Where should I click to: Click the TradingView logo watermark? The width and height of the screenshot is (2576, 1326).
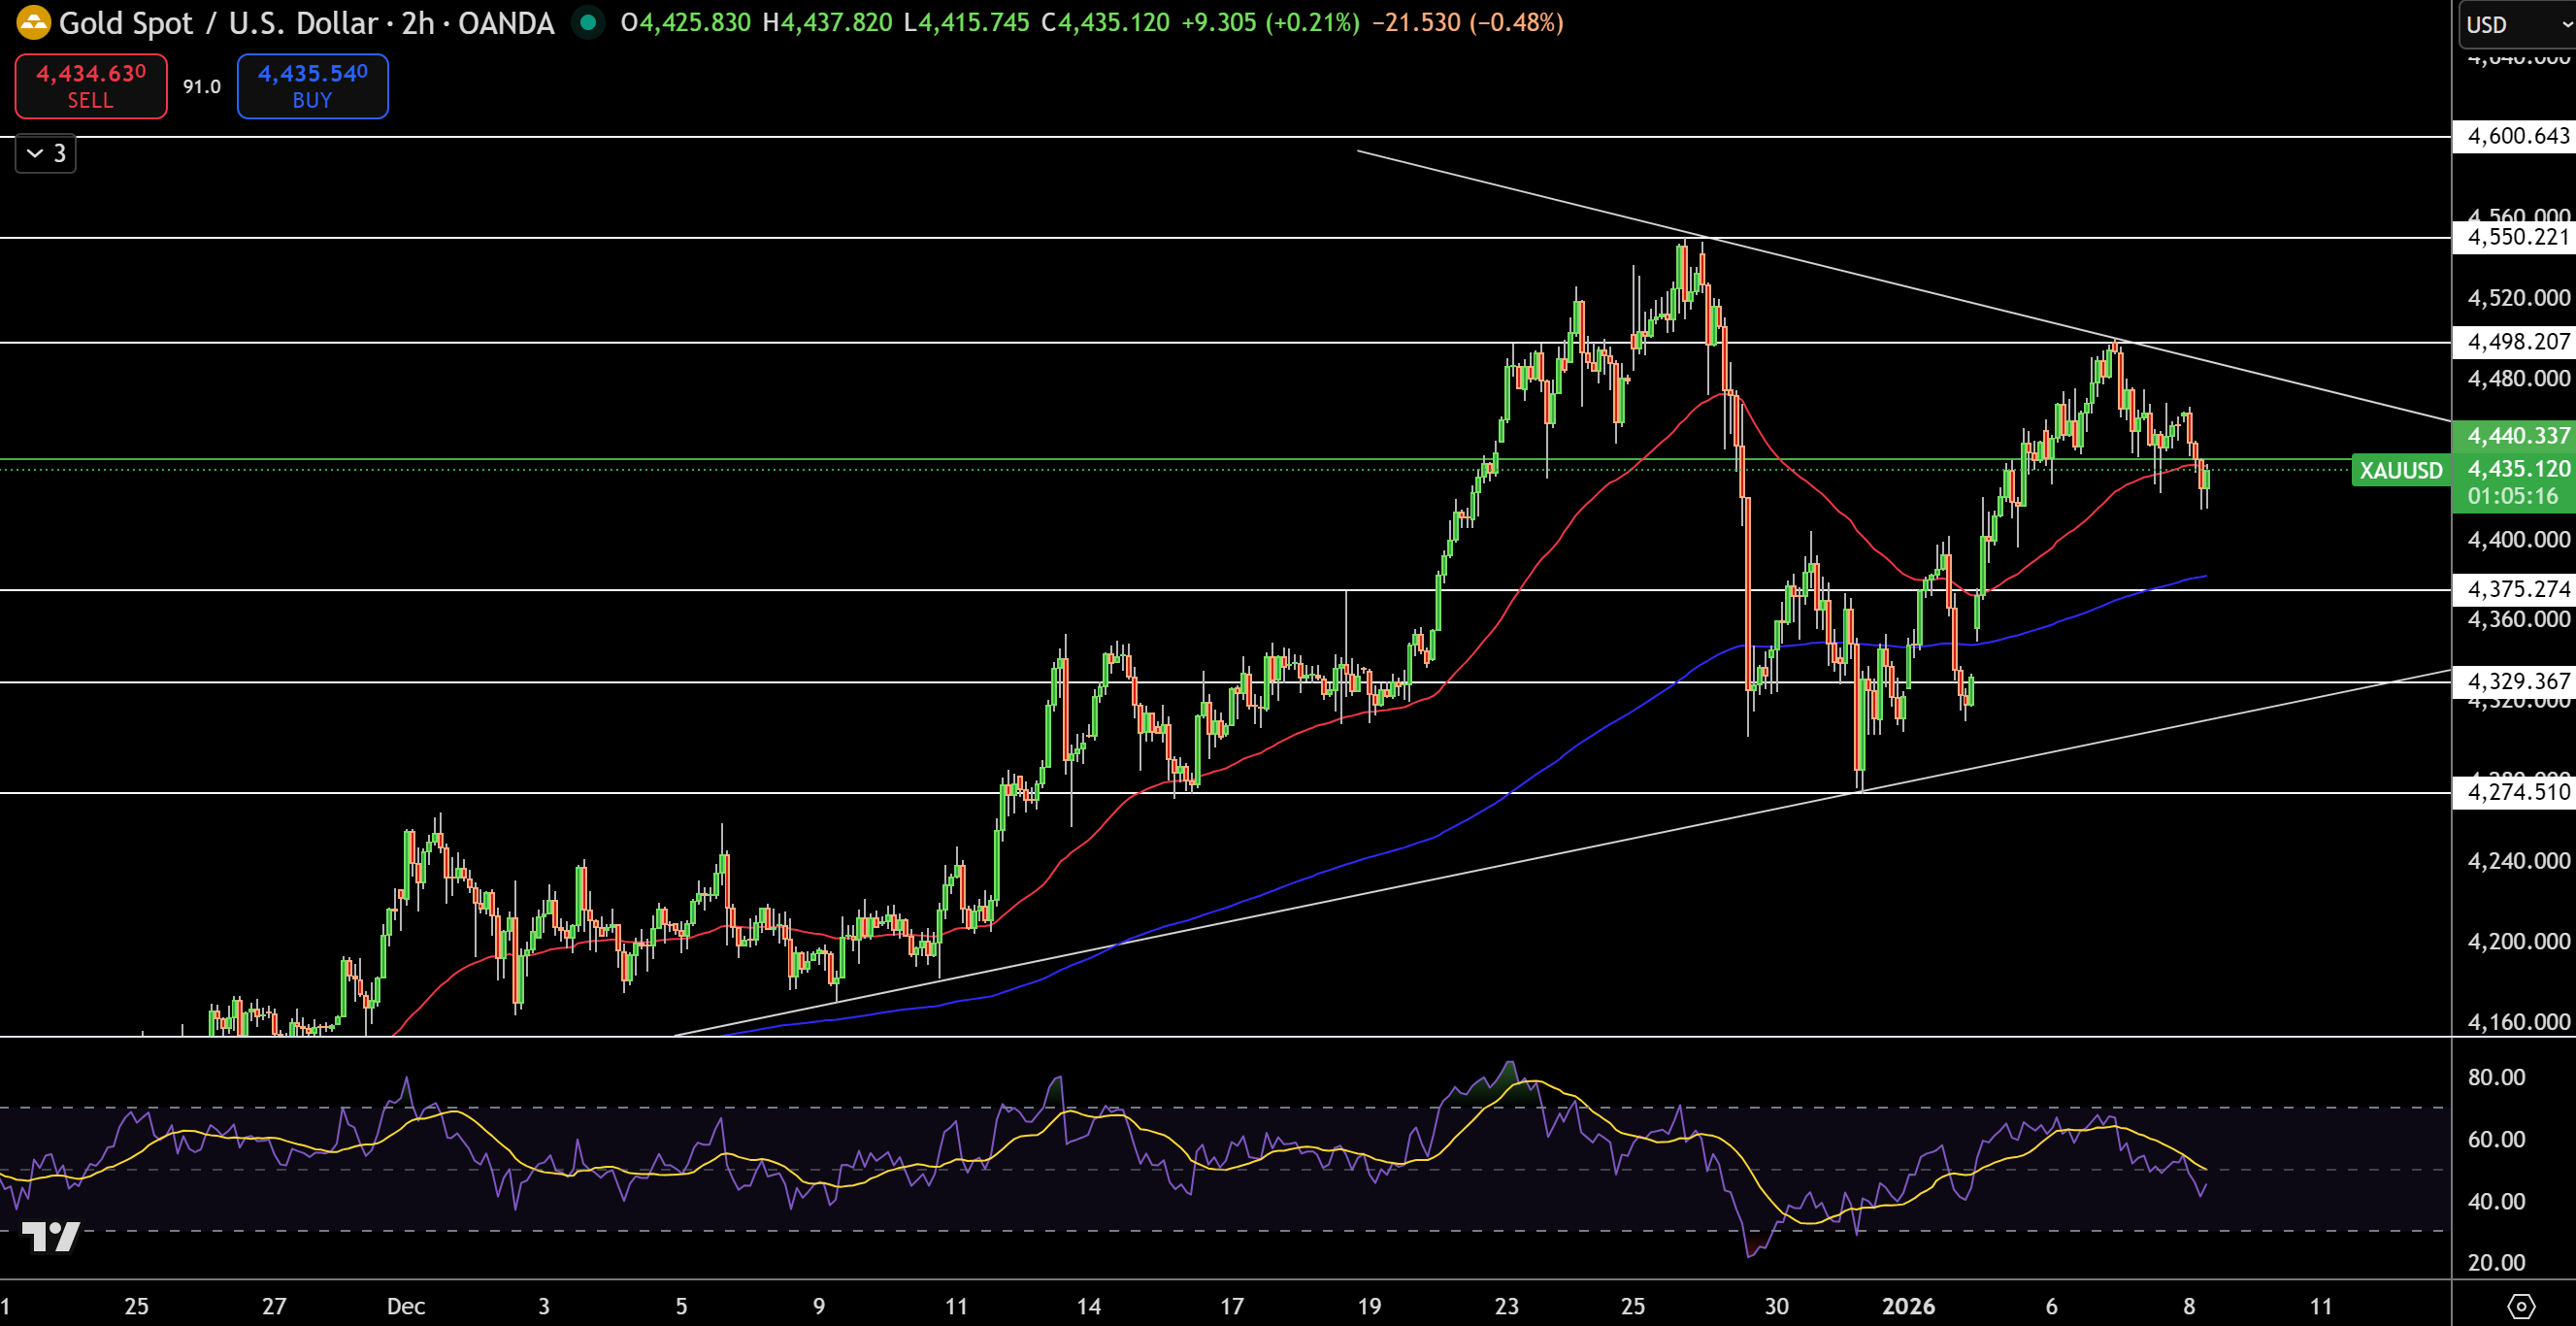50,1237
